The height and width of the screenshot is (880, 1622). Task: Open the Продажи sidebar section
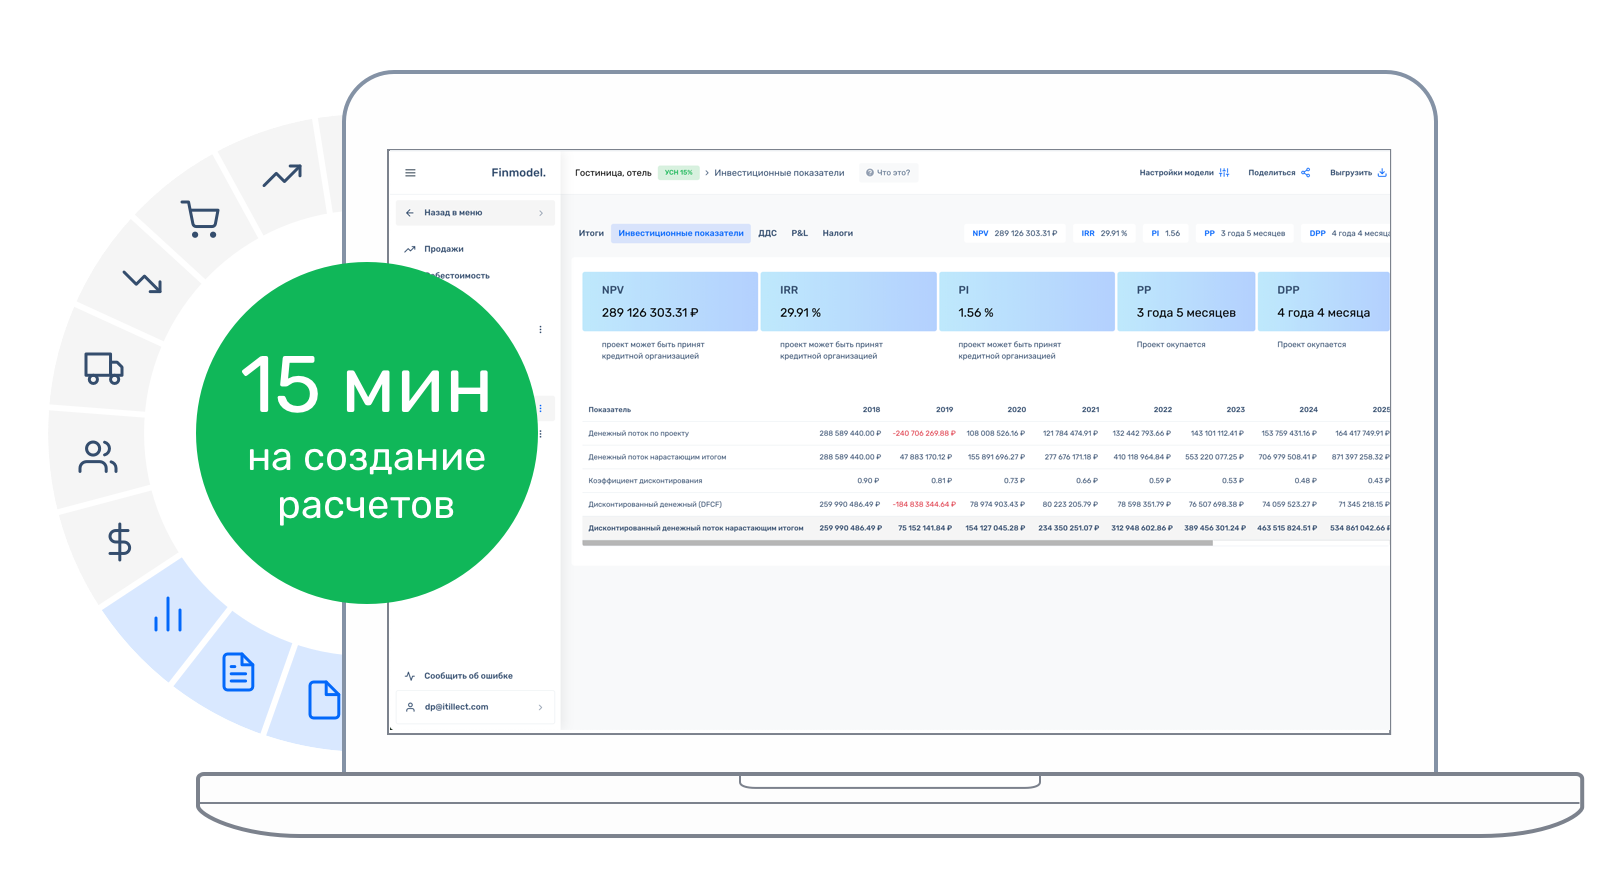[x=444, y=249]
